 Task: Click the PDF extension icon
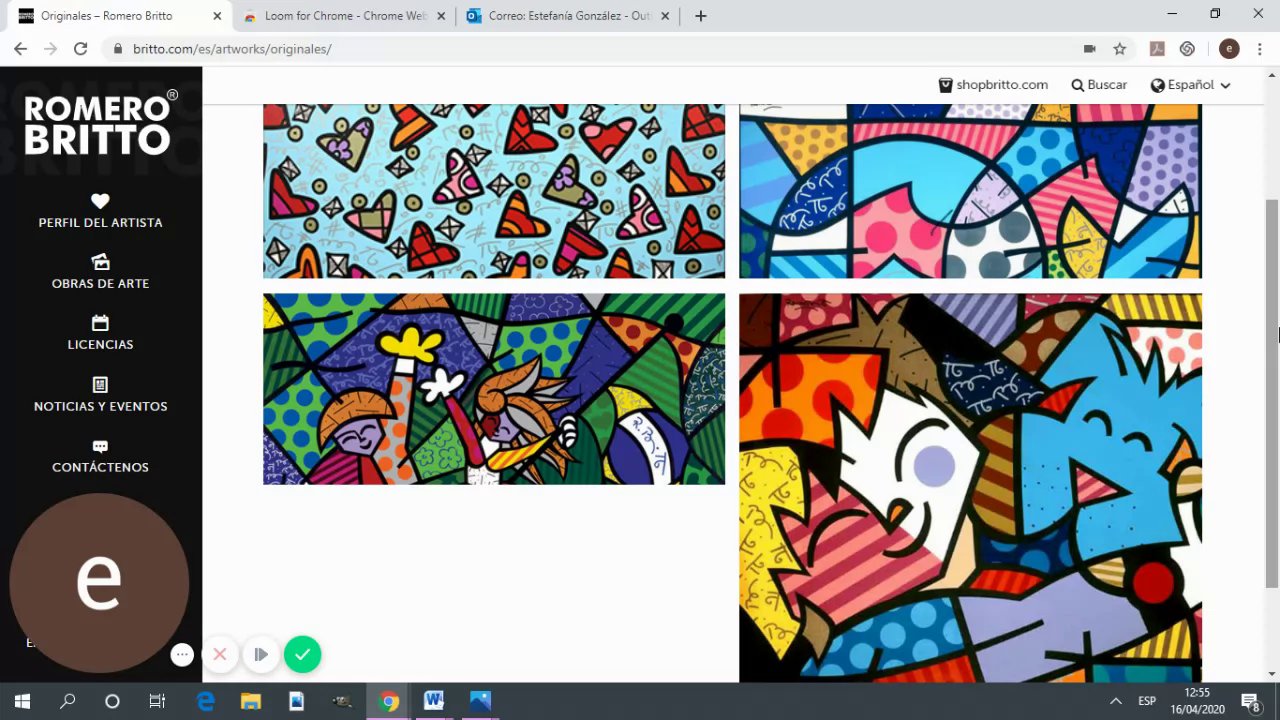1157,48
